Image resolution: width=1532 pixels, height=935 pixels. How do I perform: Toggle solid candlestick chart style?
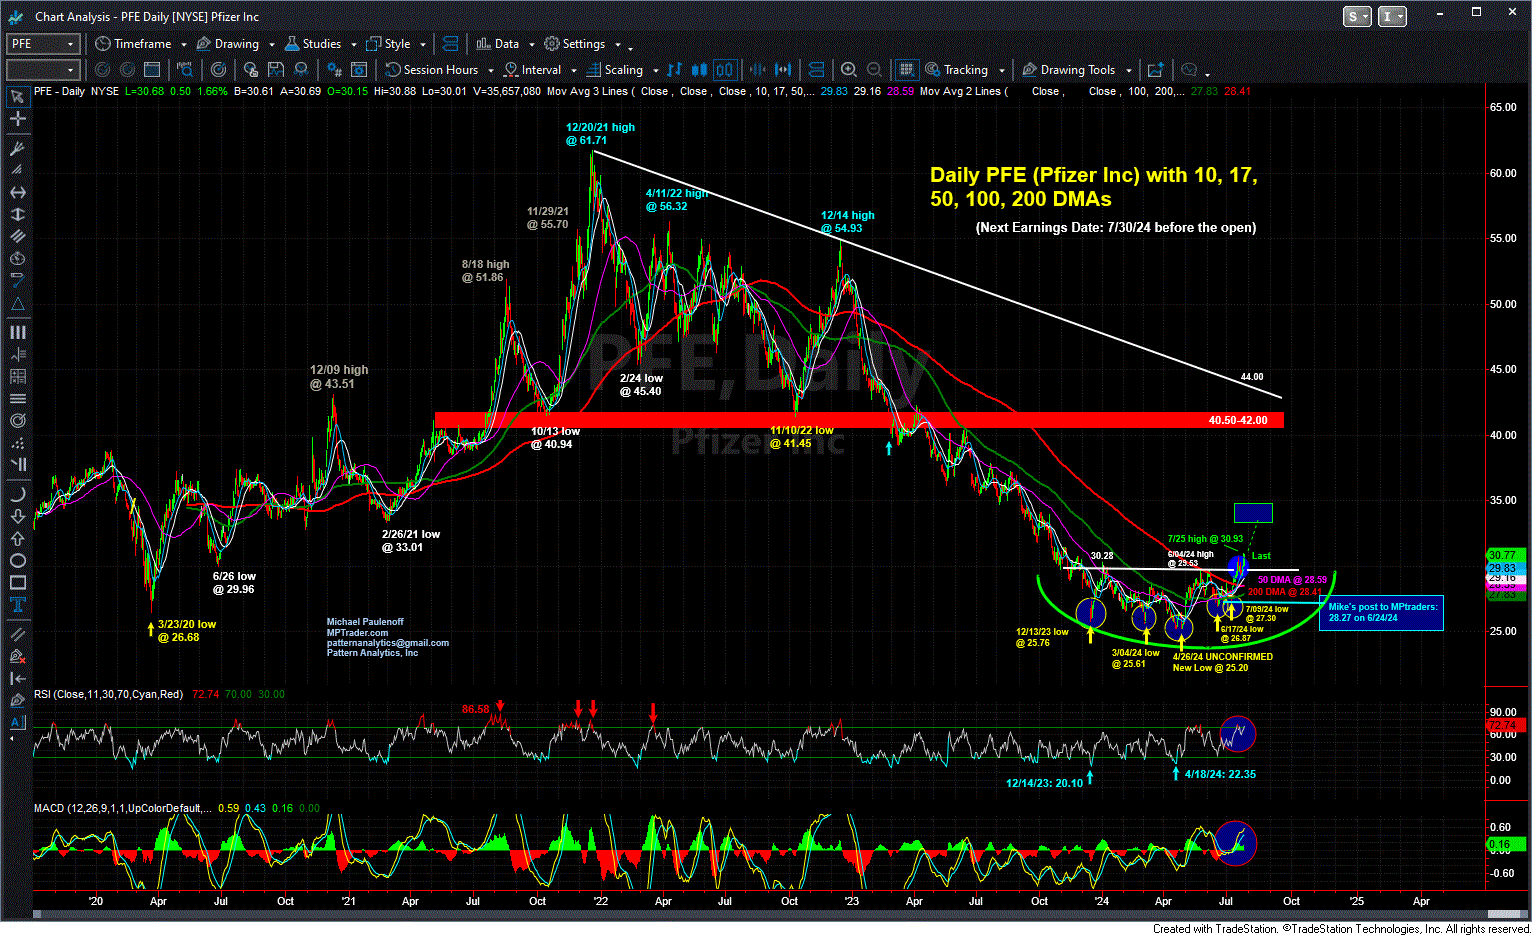(x=699, y=70)
